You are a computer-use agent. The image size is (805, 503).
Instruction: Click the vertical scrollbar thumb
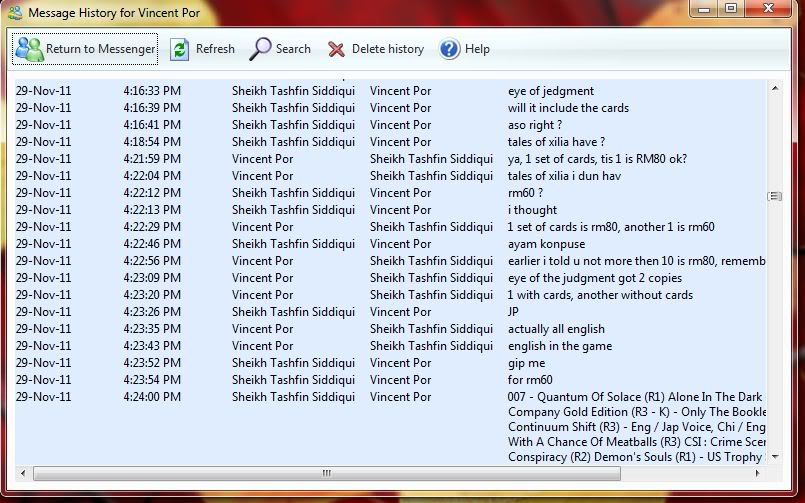point(774,196)
